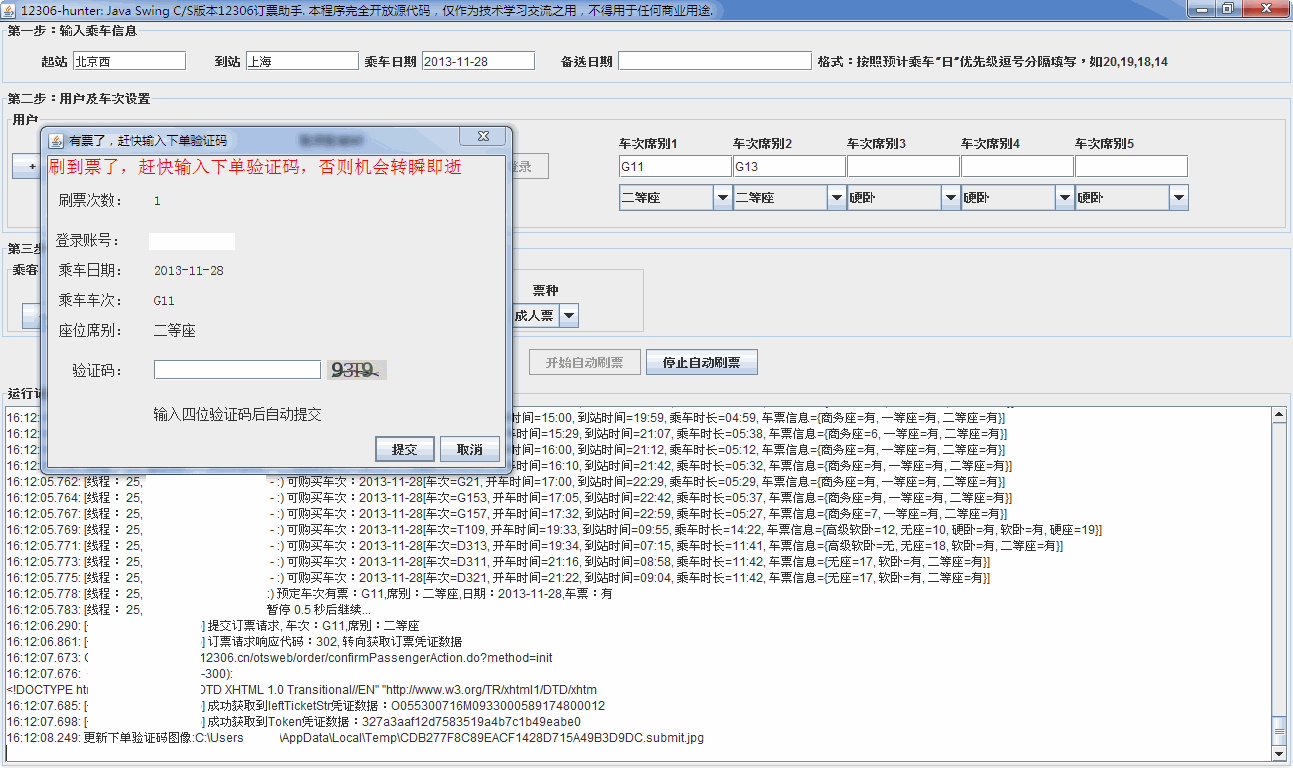Click the log line 更新下单验证码图像

pos(356,738)
